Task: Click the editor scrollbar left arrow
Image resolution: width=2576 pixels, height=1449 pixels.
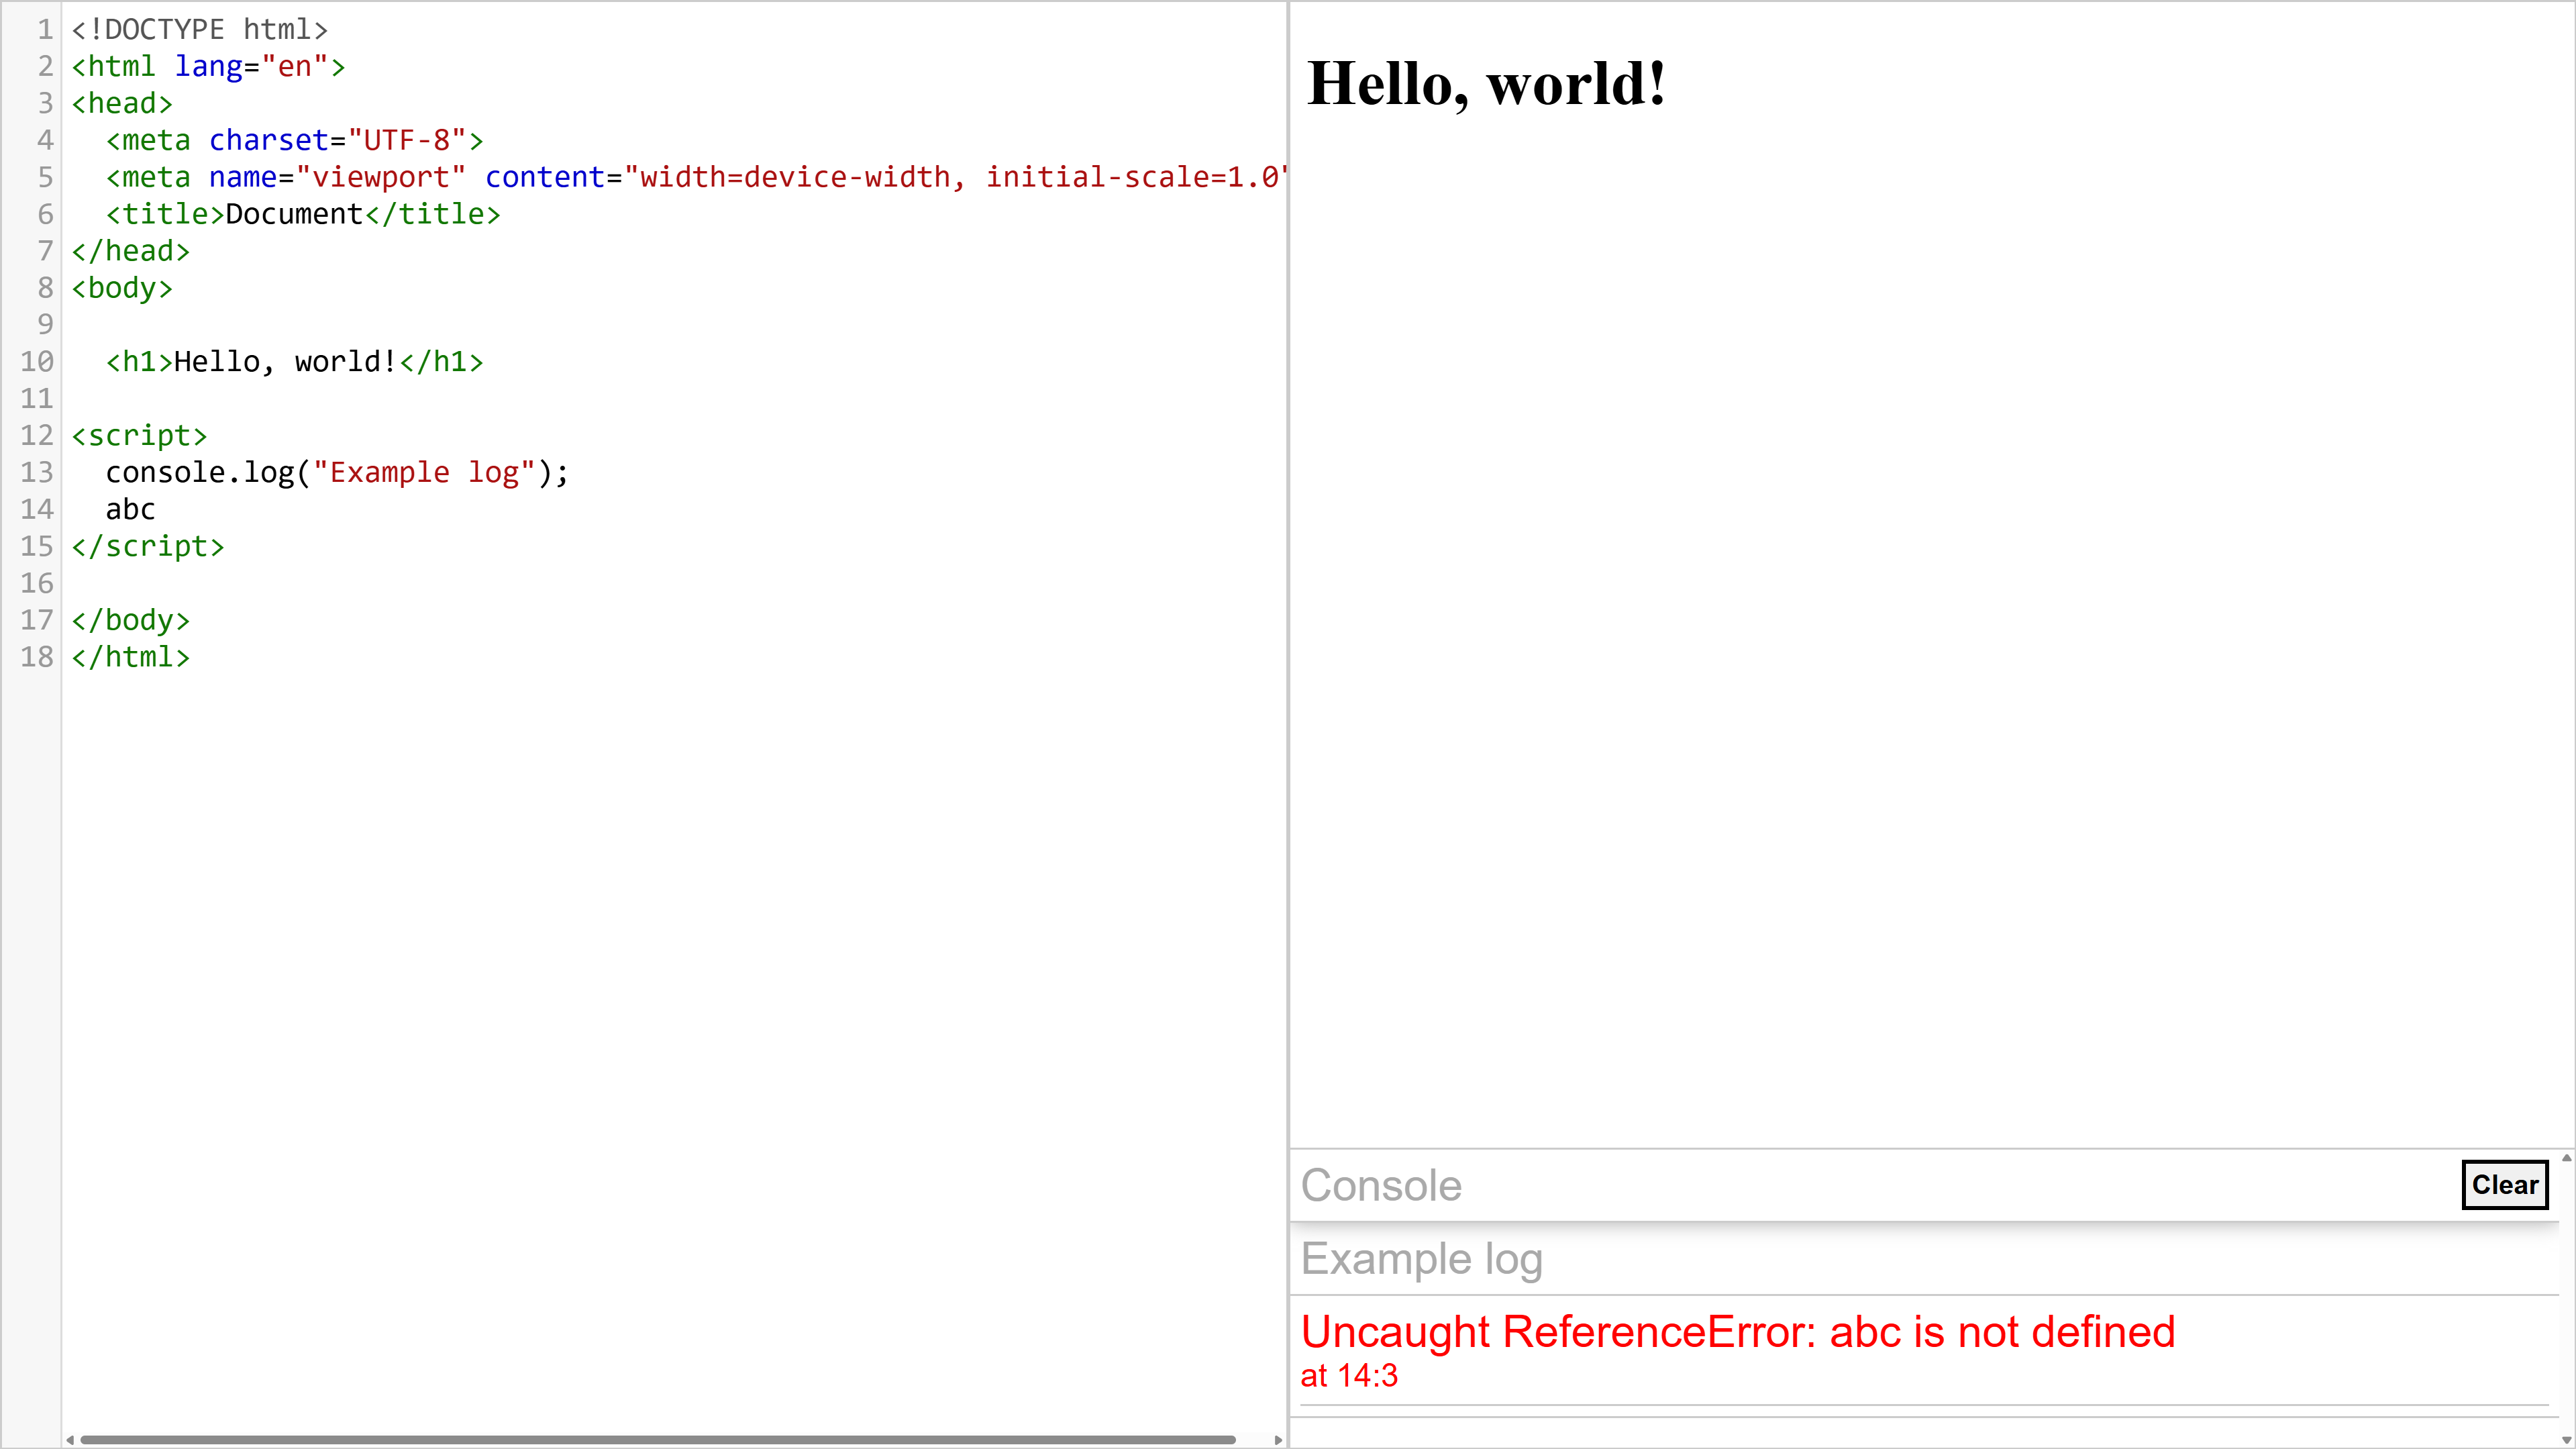Action: point(70,1440)
